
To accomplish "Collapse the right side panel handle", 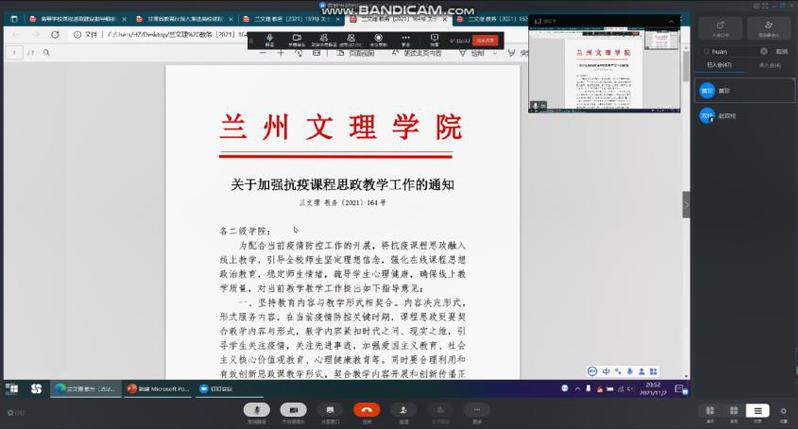I will (686, 204).
